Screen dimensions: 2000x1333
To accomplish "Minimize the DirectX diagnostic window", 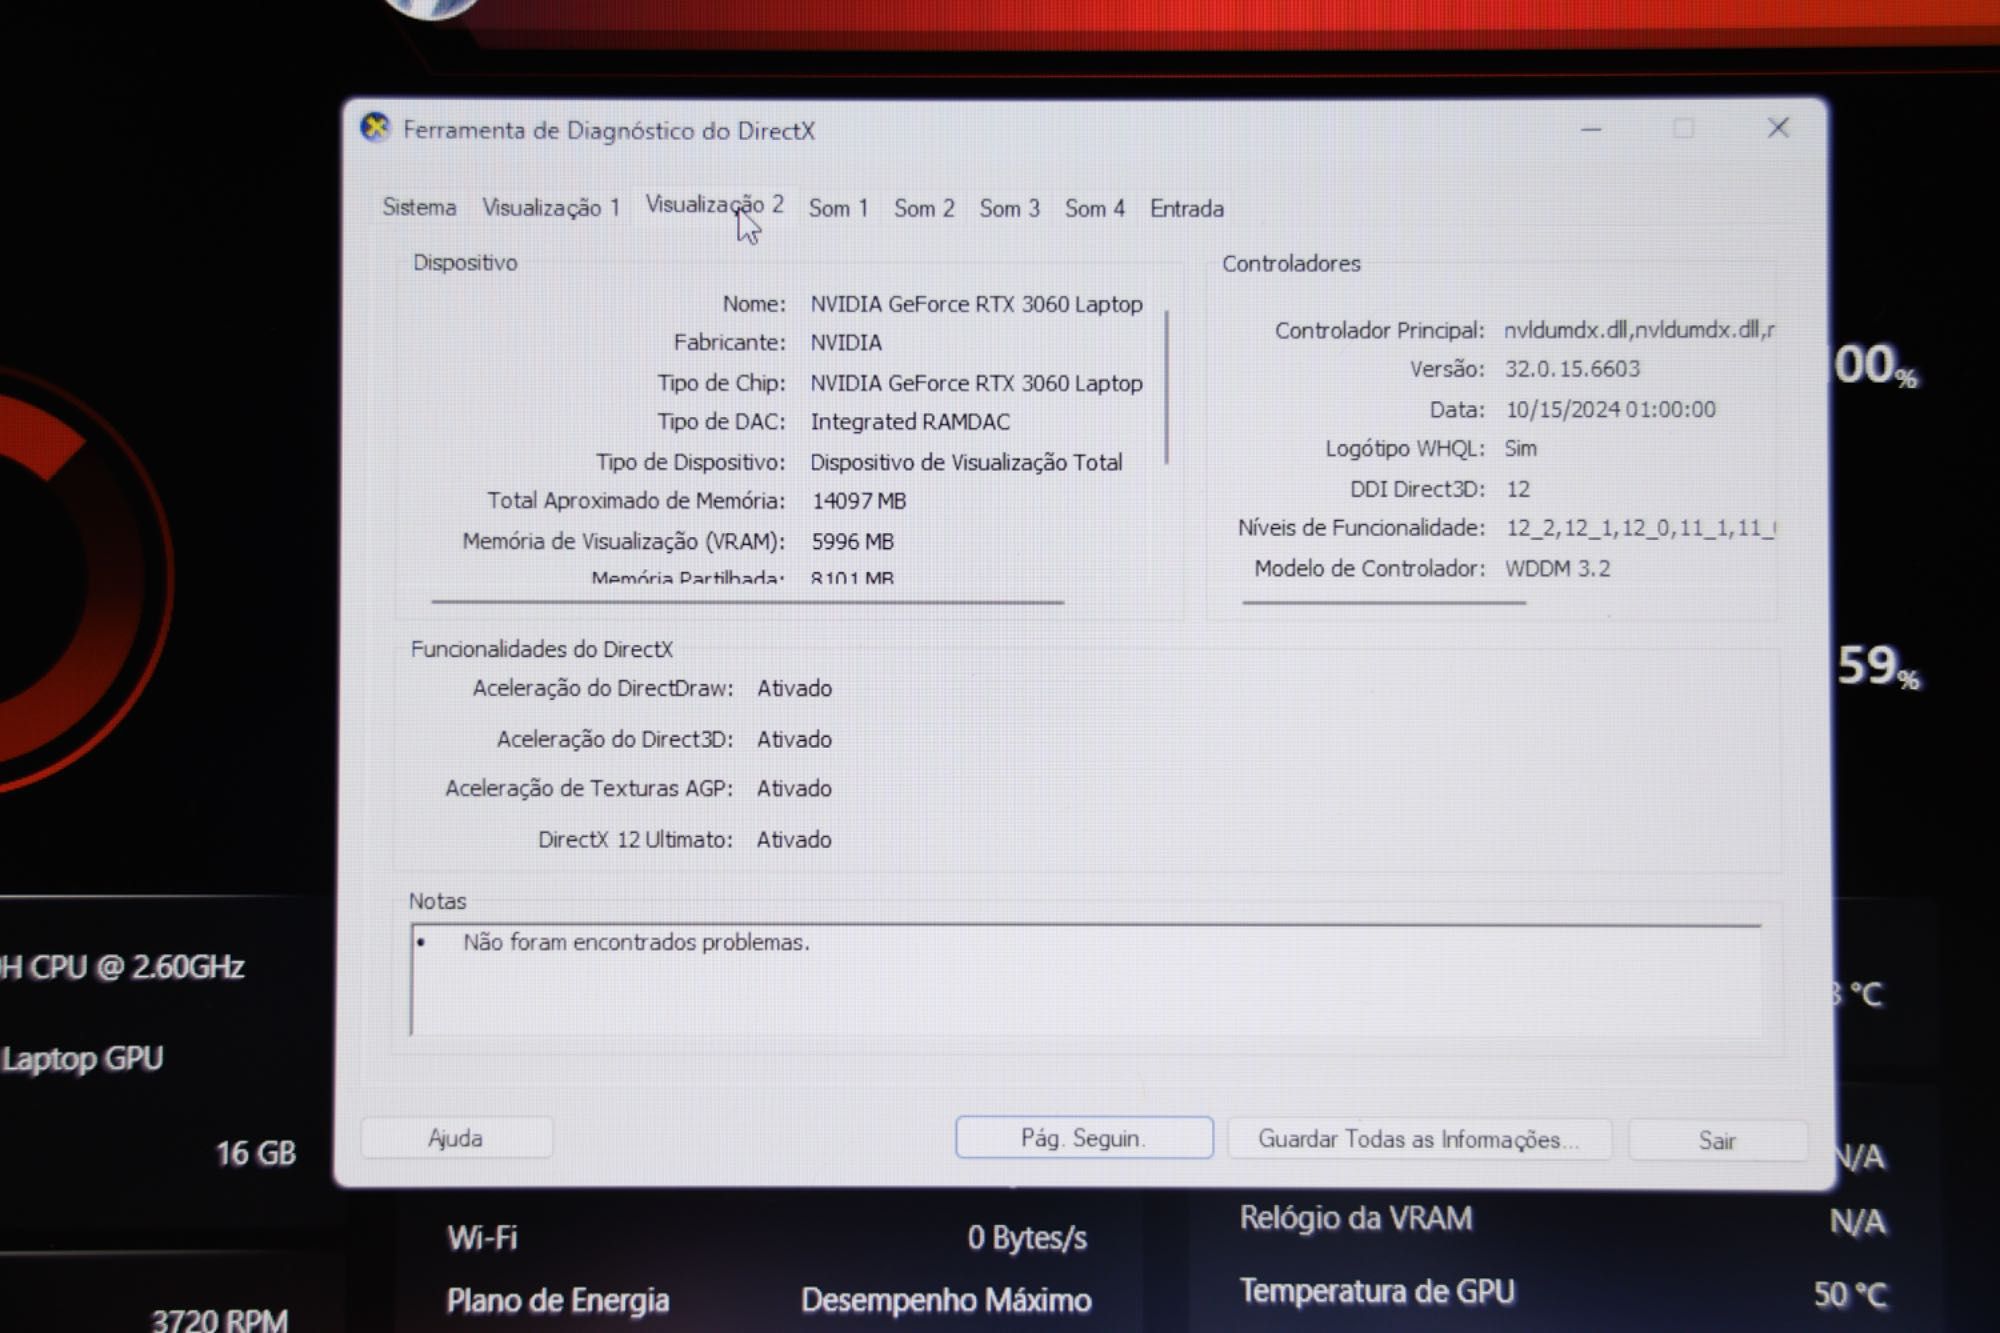I will coord(1591,129).
